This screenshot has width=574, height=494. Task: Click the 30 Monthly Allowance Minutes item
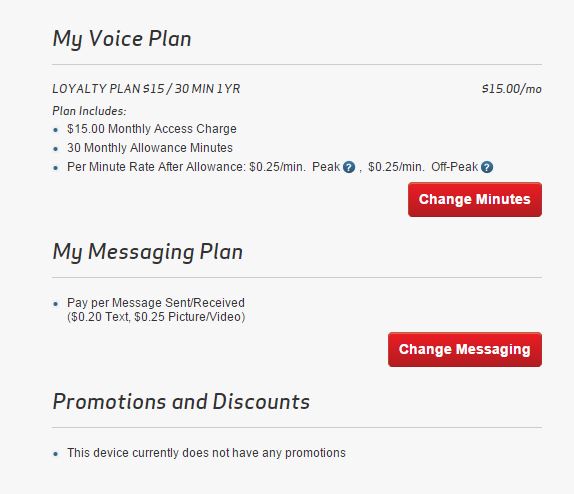pos(150,148)
